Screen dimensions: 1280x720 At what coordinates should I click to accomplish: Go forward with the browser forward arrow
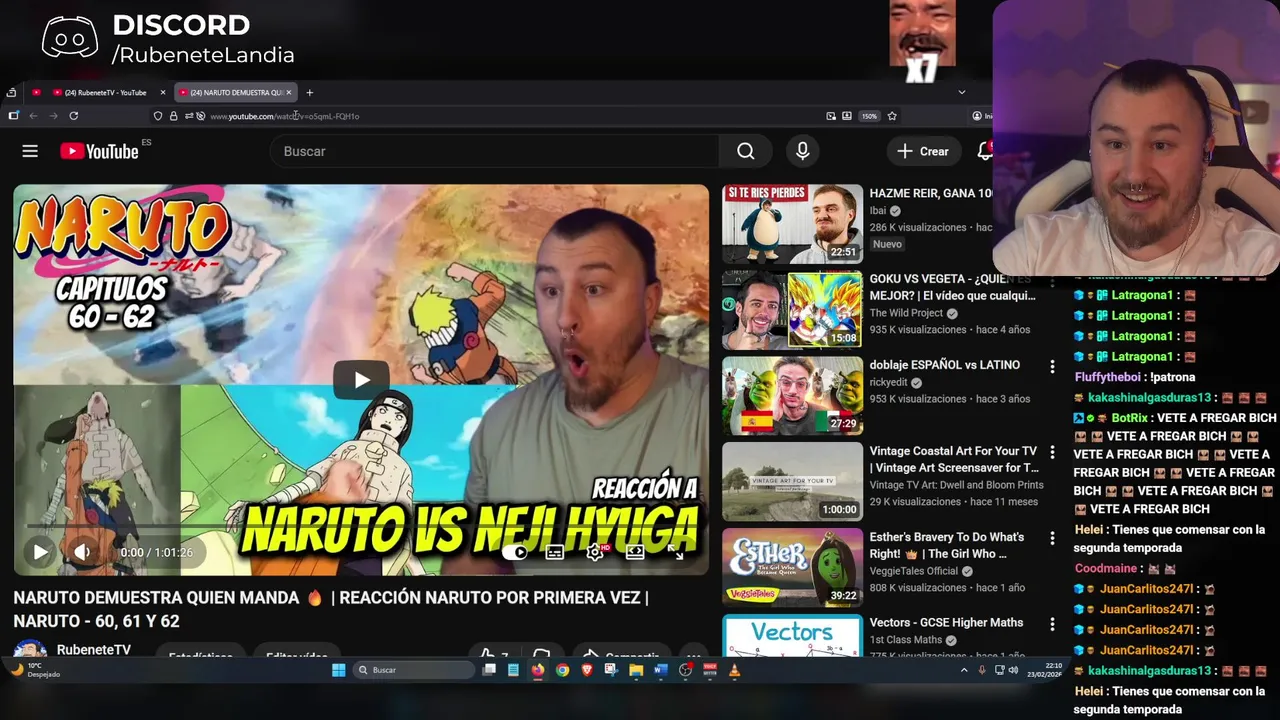[53, 116]
